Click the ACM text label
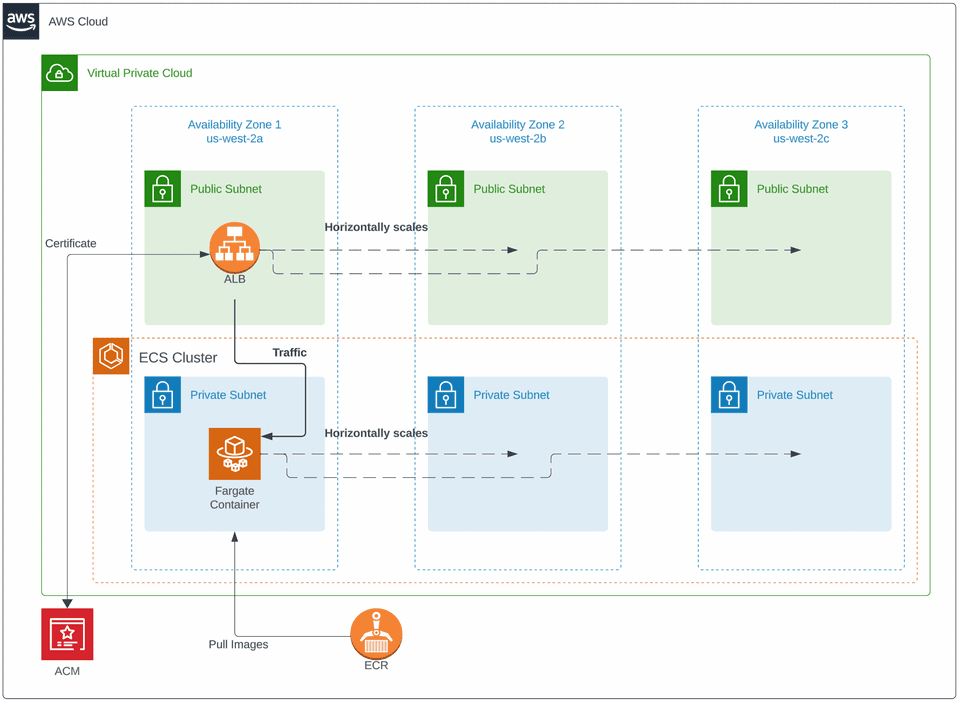Screen dimensions: 960x702 click(67, 671)
